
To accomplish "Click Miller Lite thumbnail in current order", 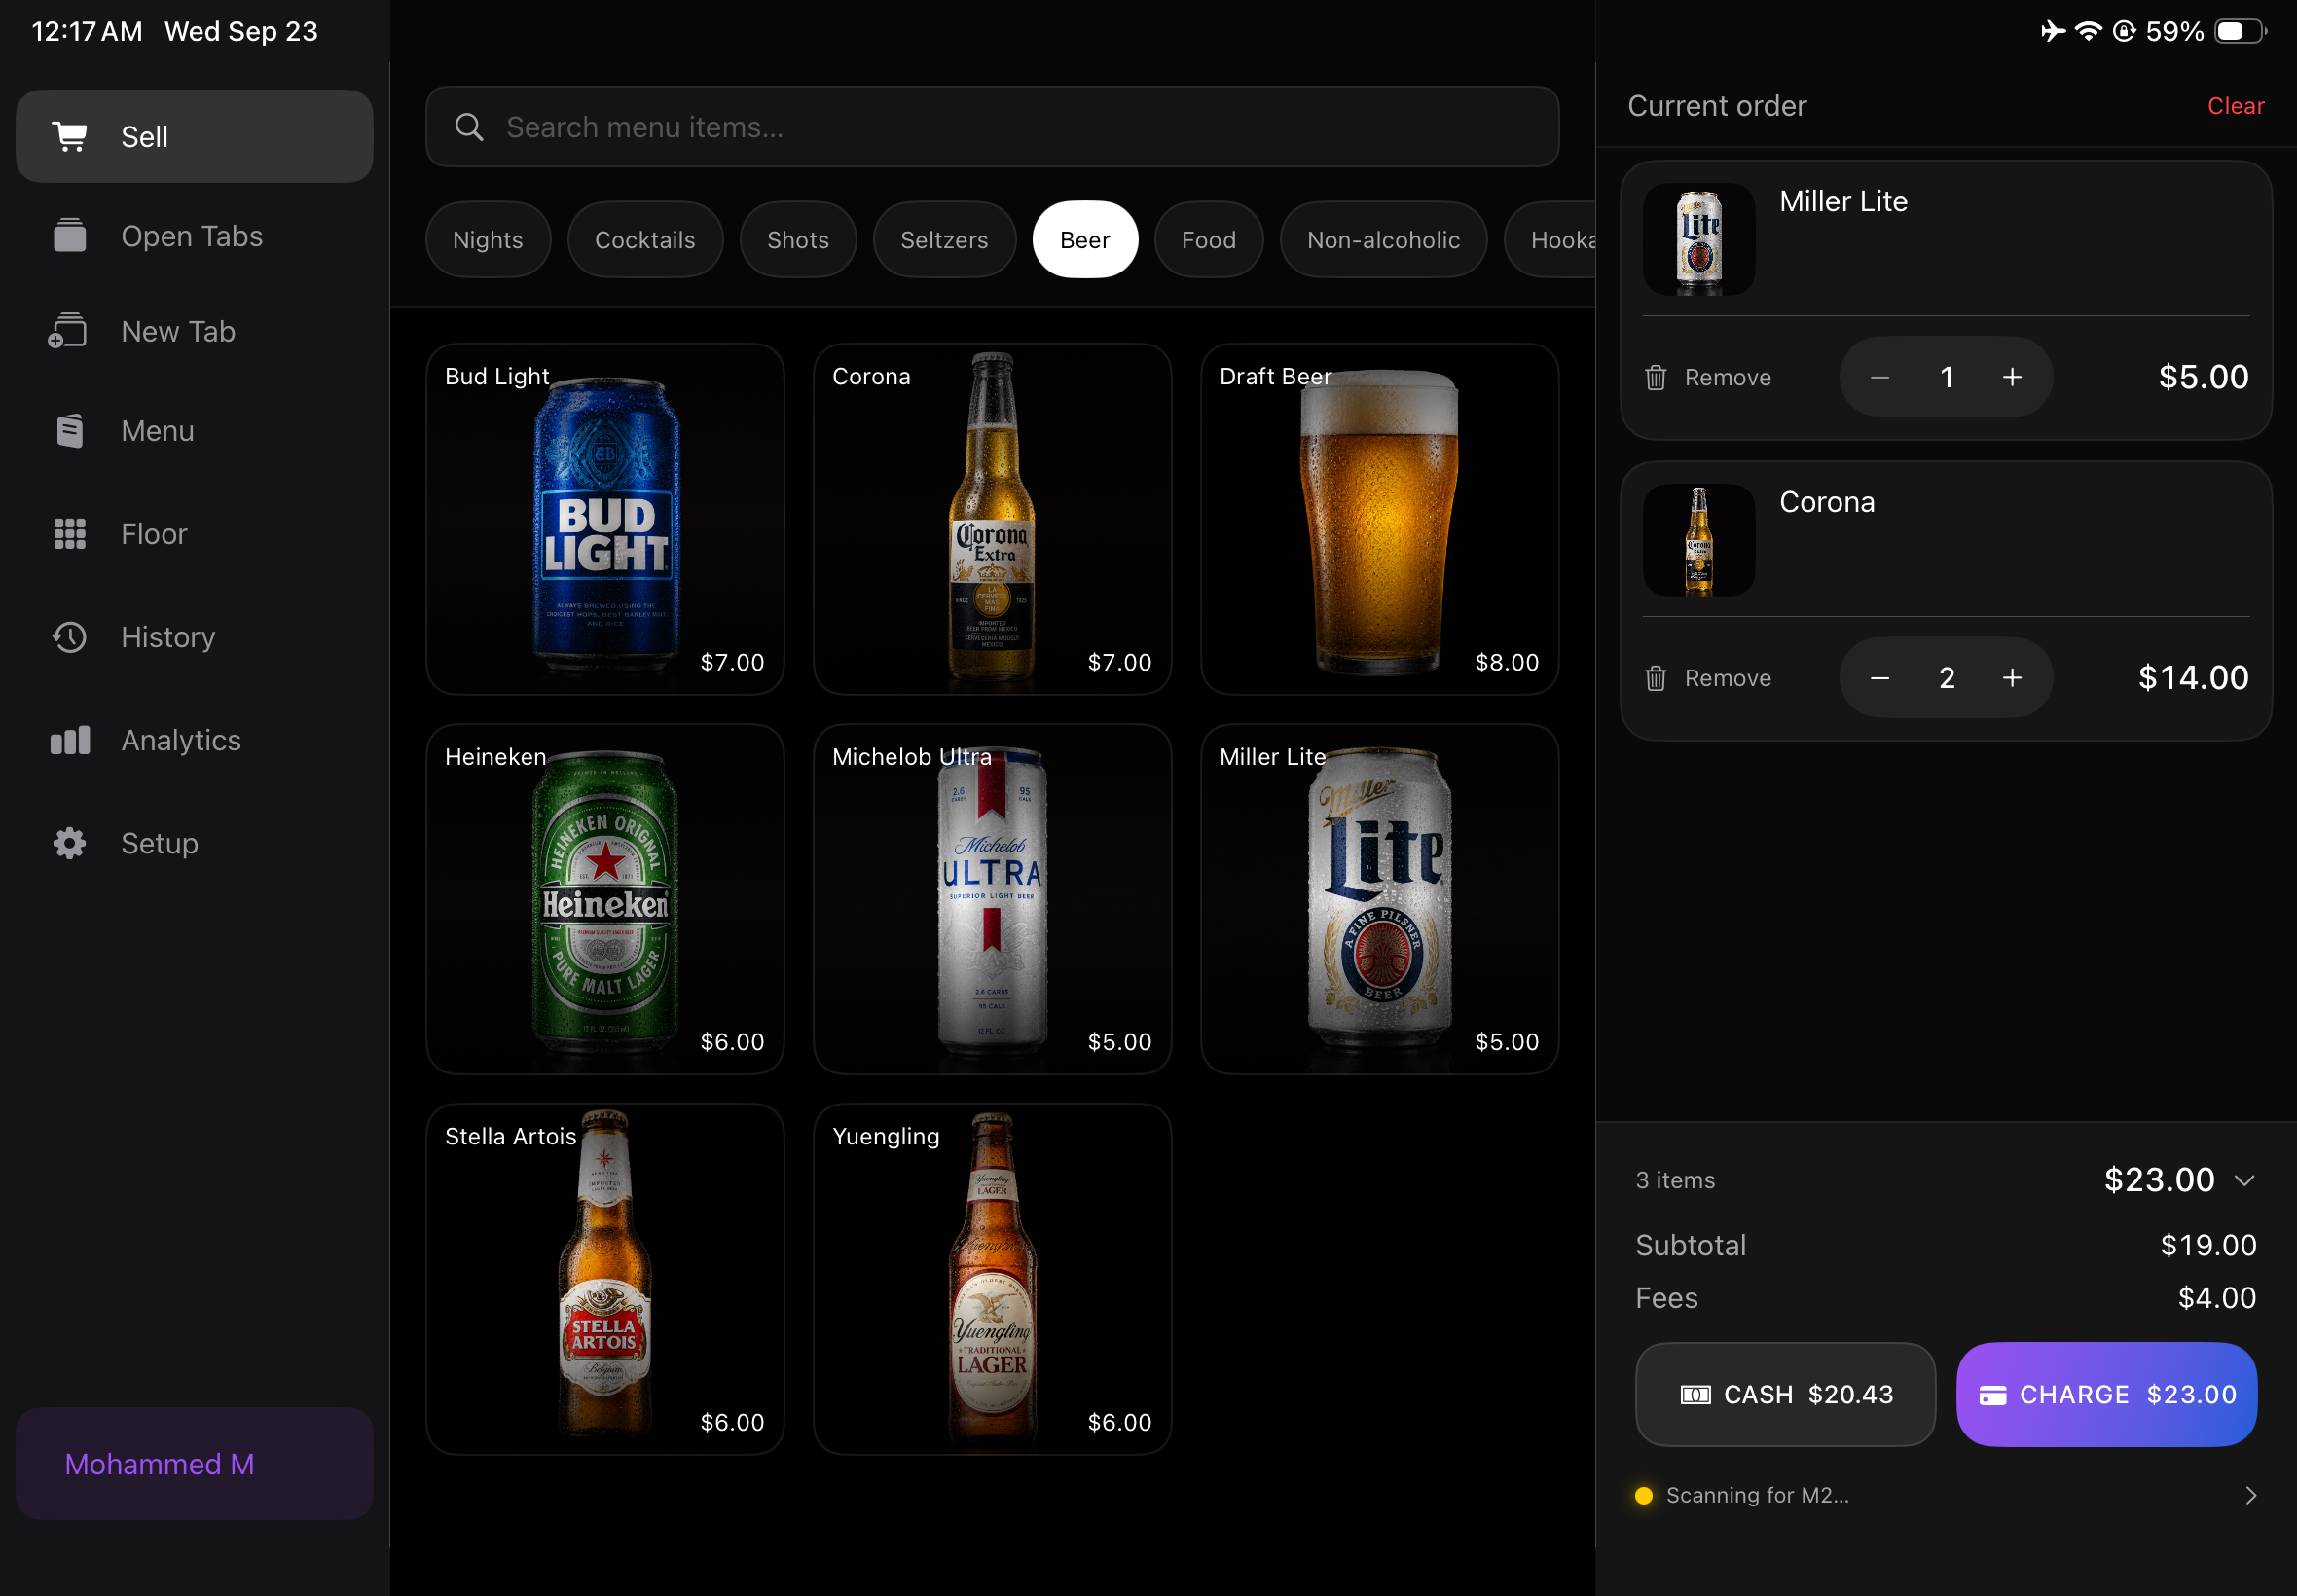I will click(x=1699, y=239).
